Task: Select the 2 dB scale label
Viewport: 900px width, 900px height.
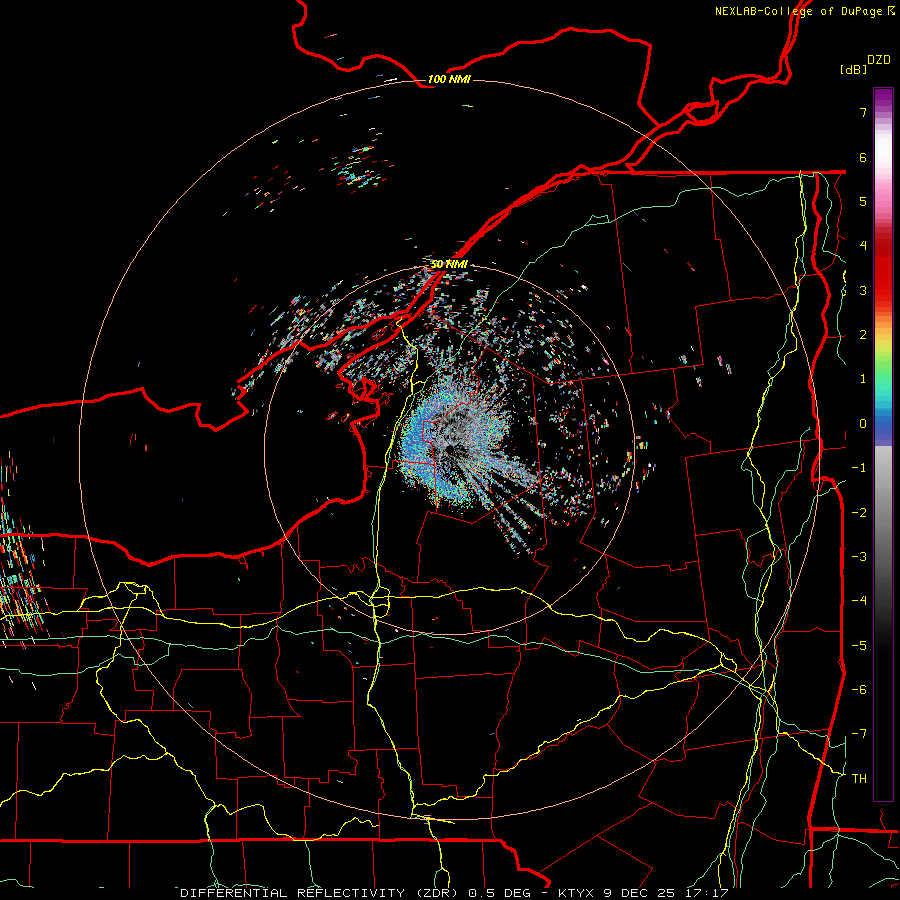Action: (863, 335)
